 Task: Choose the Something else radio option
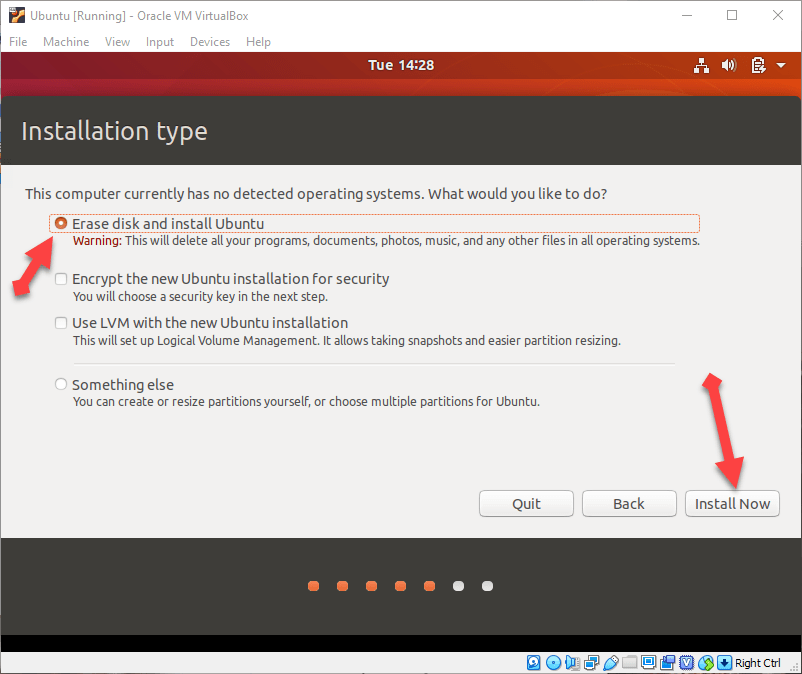62,384
